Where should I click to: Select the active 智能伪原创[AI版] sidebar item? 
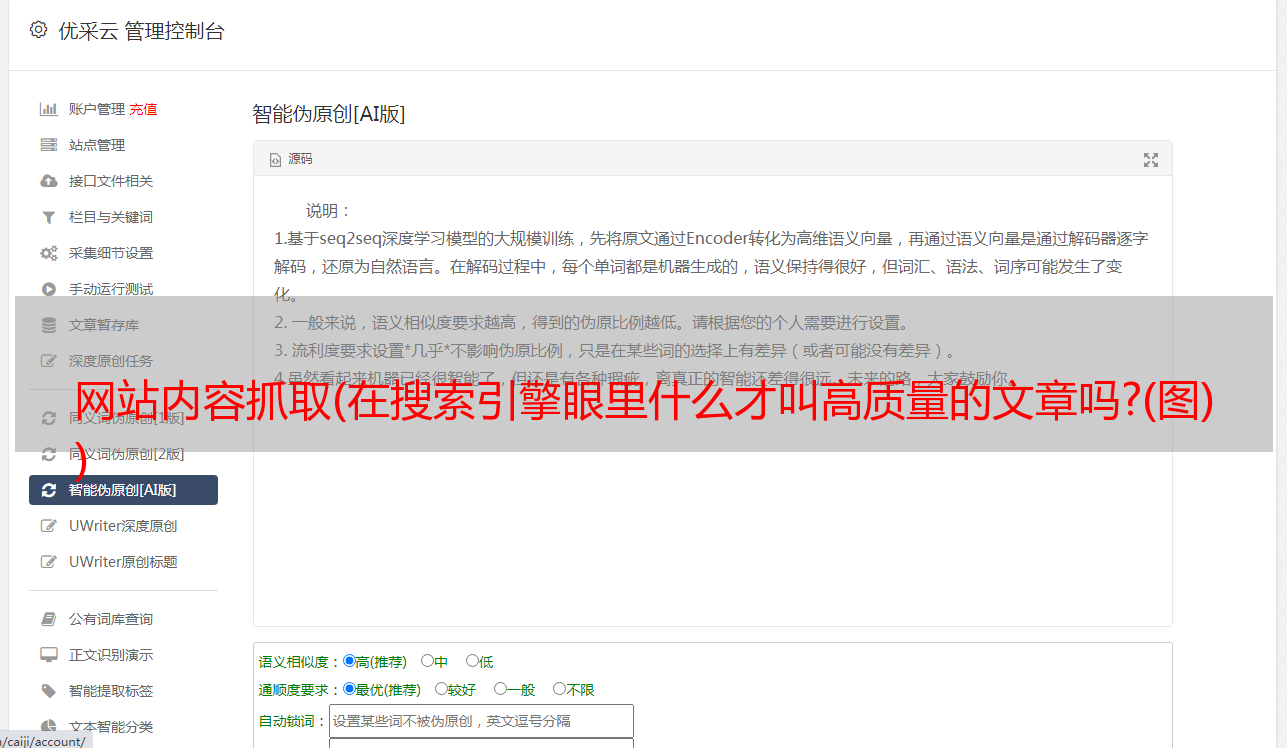[x=123, y=490]
